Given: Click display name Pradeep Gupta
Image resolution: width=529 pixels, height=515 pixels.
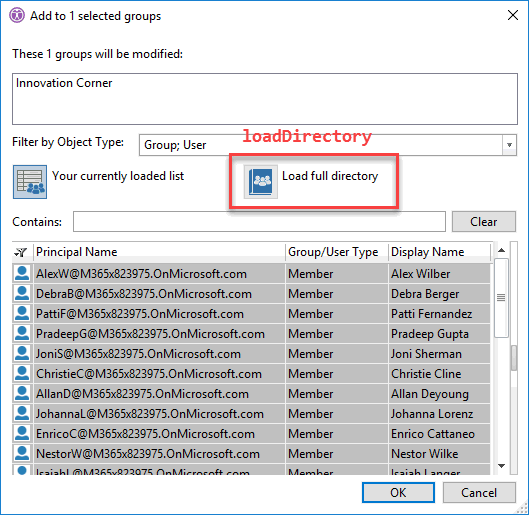Looking at the screenshot, I should coord(430,334).
